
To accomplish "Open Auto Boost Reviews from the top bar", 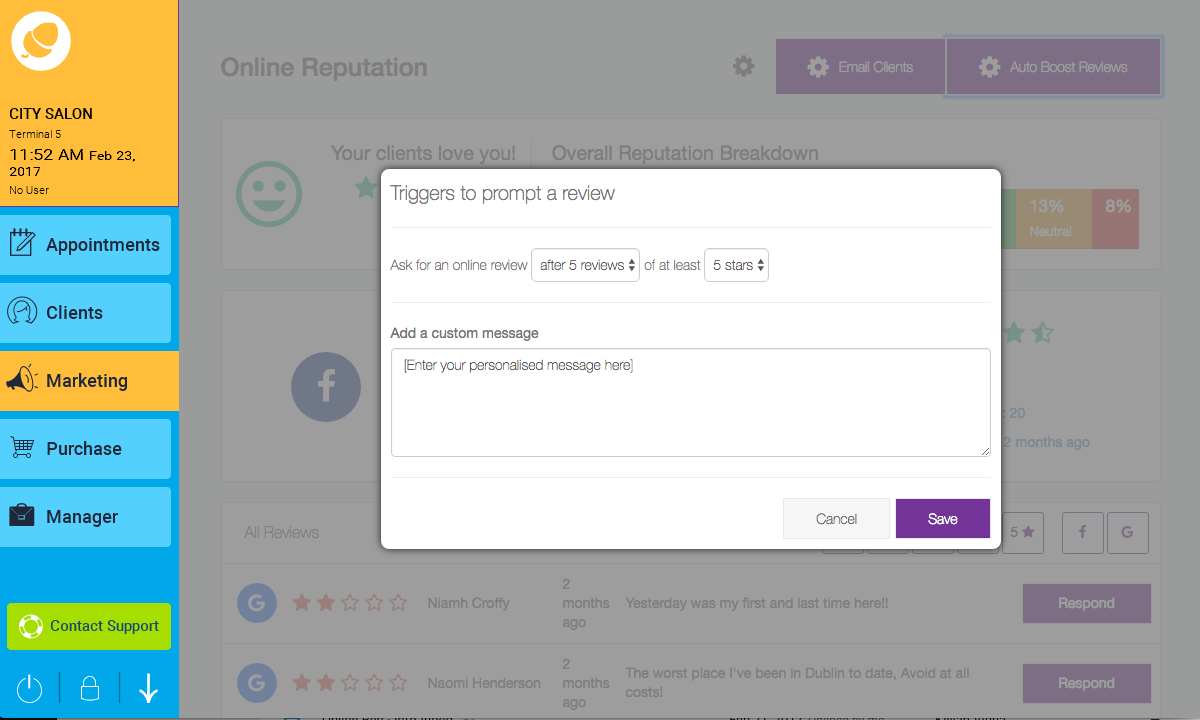I will (1052, 66).
